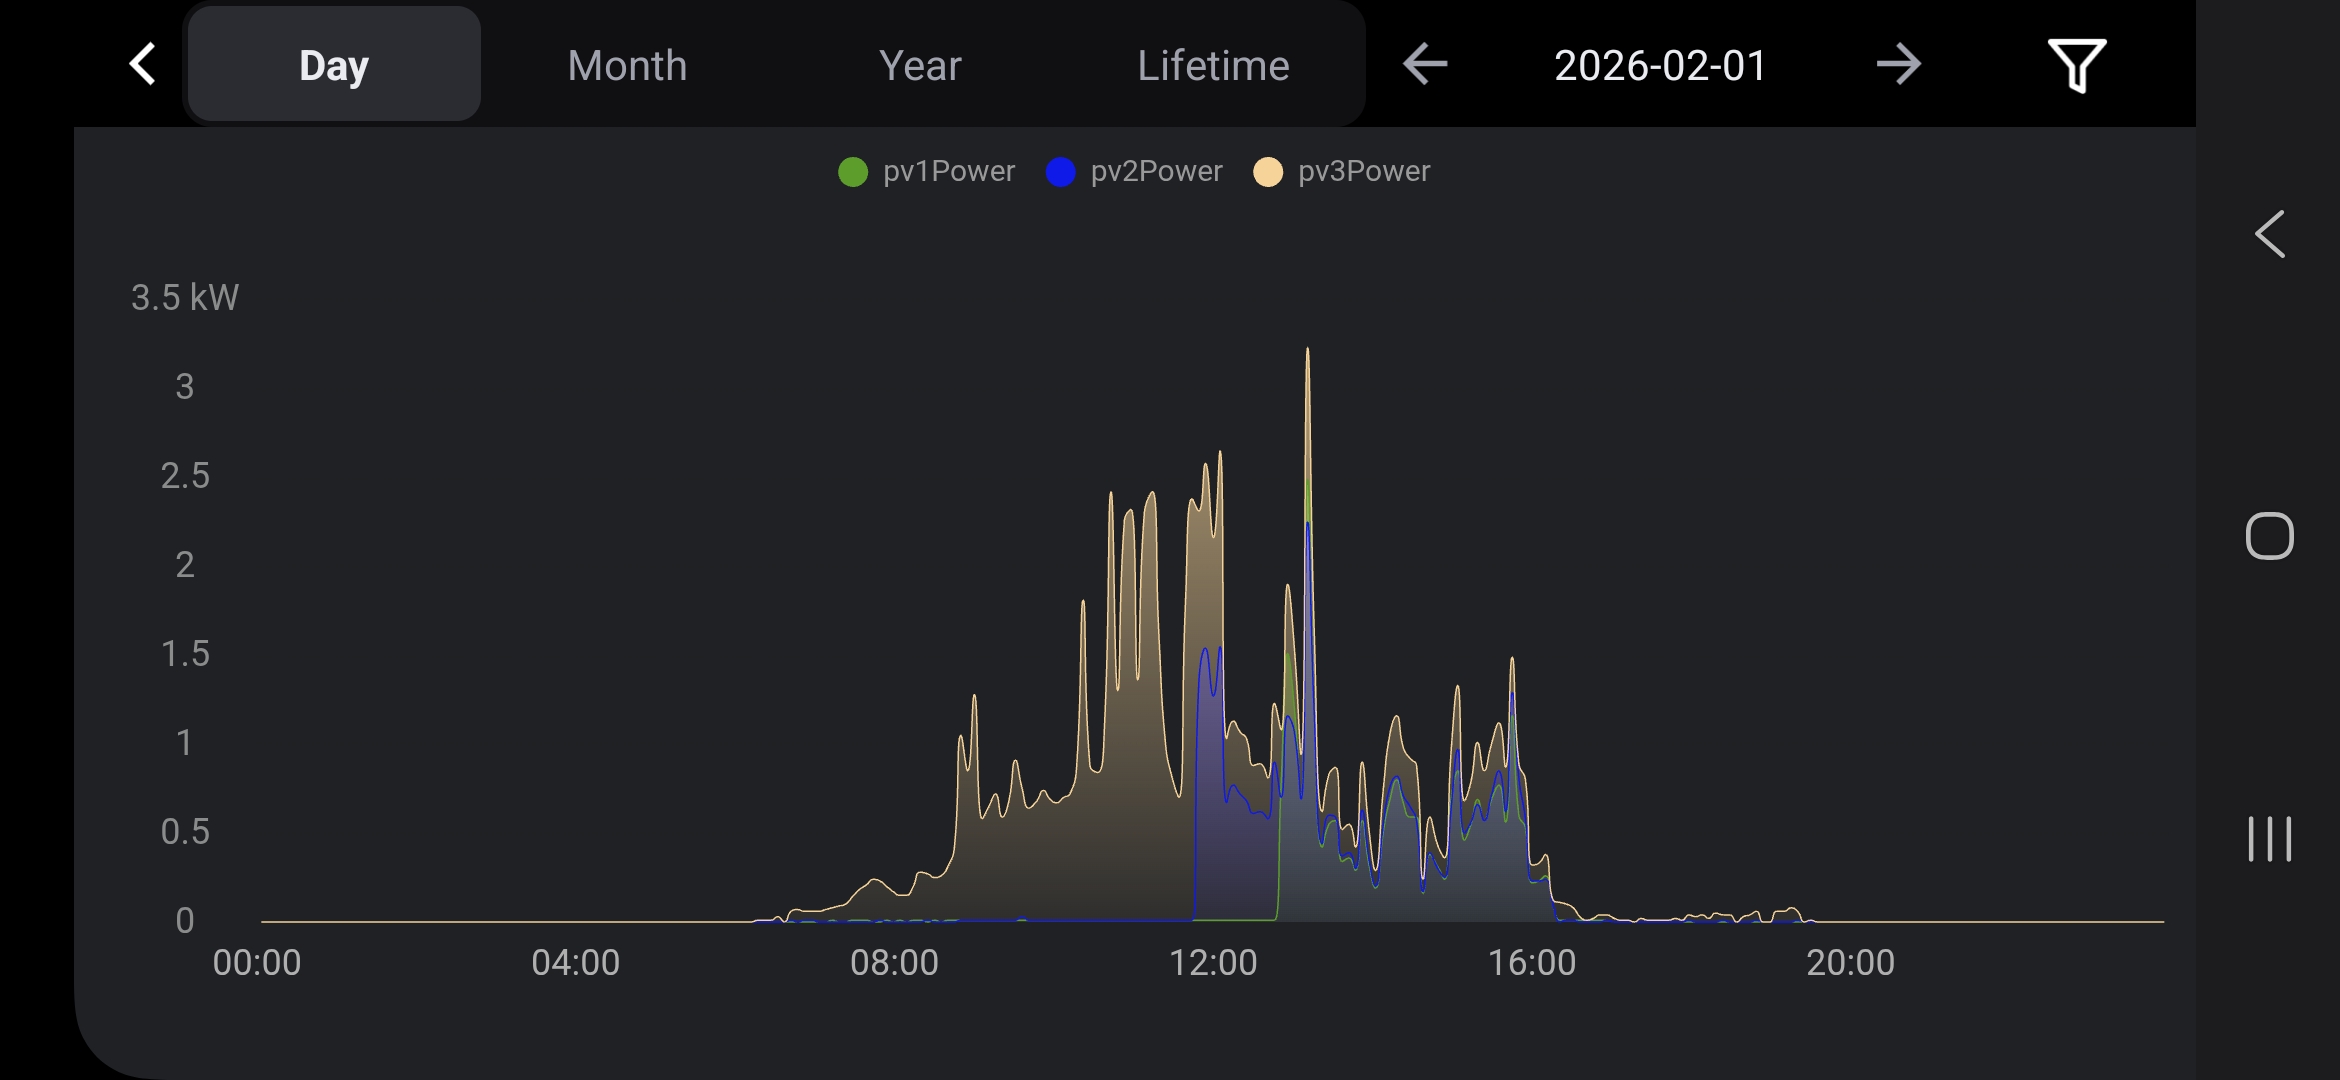Image resolution: width=2340 pixels, height=1080 pixels.
Task: Open Android recent apps button
Action: click(x=2269, y=838)
